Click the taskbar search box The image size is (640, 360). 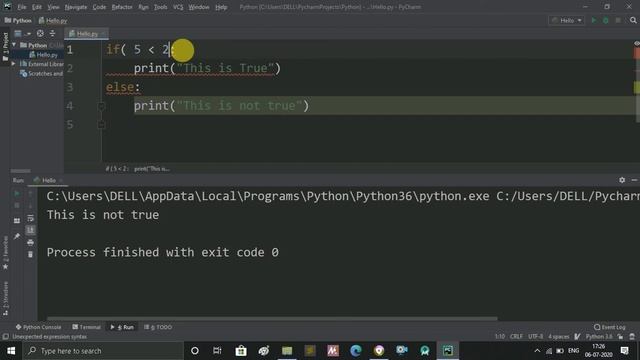(103, 351)
